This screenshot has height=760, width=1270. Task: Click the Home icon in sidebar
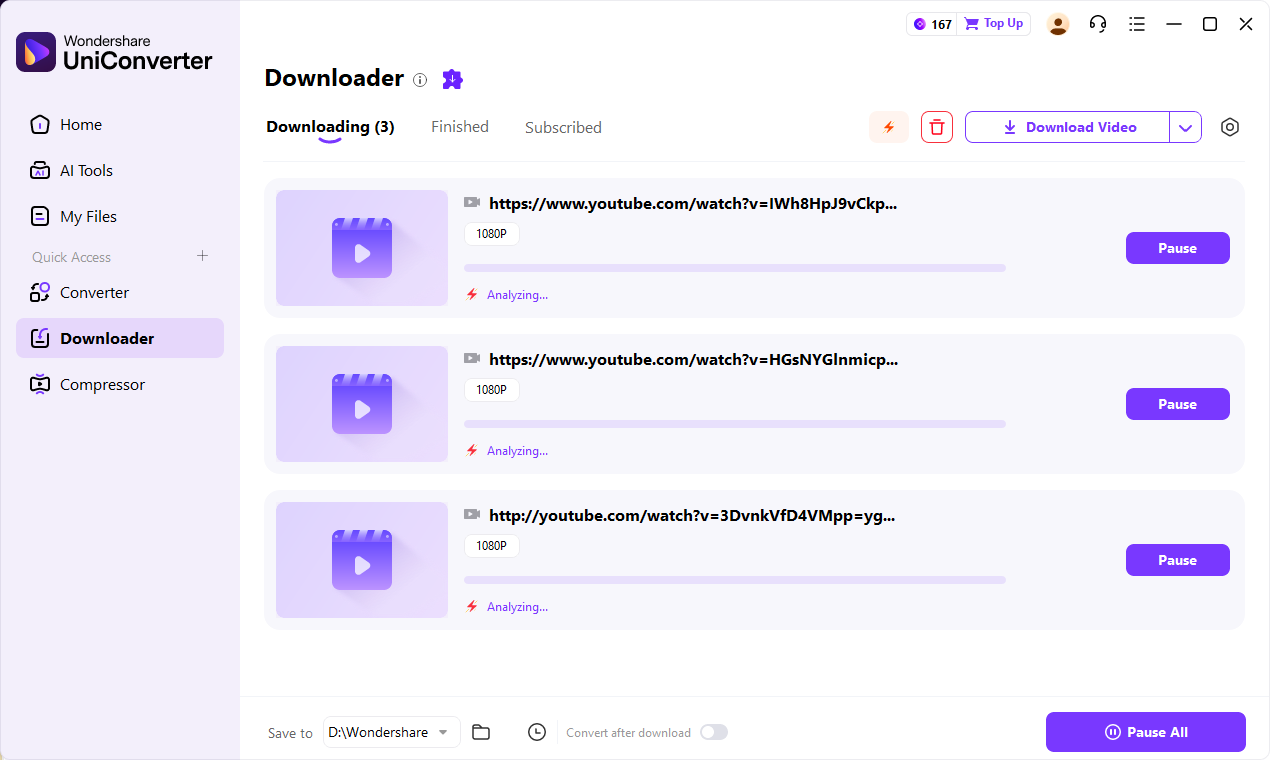[x=40, y=125]
